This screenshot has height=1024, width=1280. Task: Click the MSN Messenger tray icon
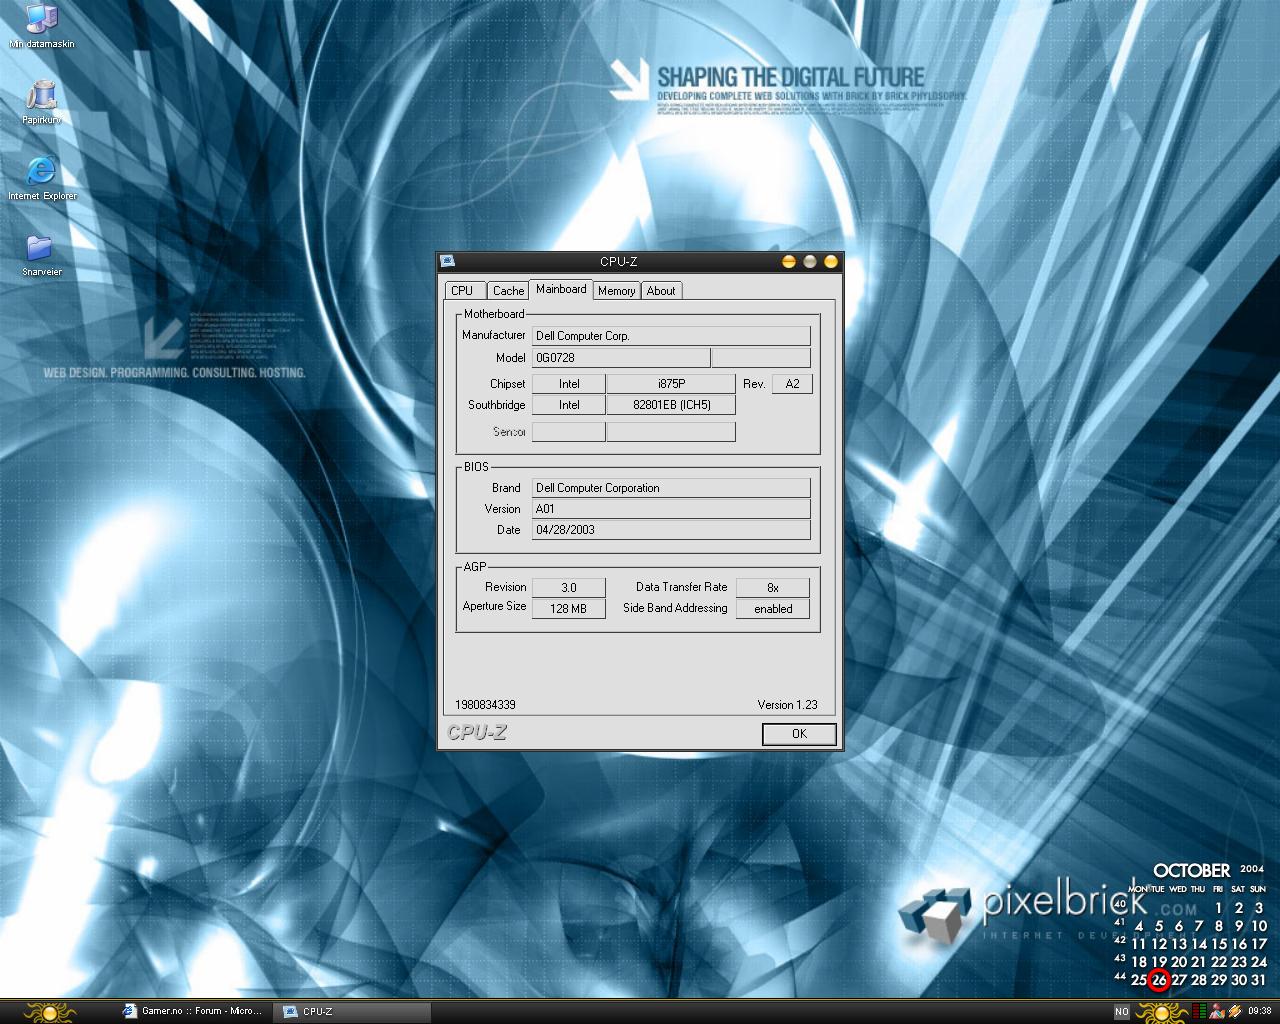(x=1217, y=1012)
